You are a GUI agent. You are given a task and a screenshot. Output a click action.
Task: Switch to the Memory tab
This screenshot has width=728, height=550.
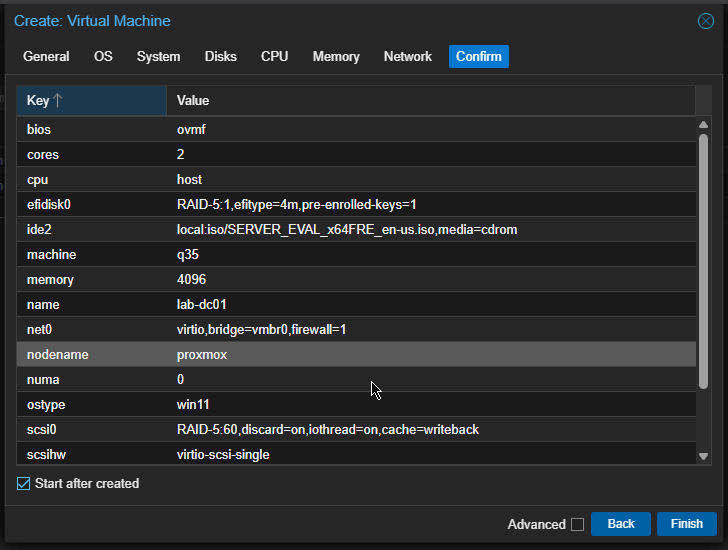336,57
